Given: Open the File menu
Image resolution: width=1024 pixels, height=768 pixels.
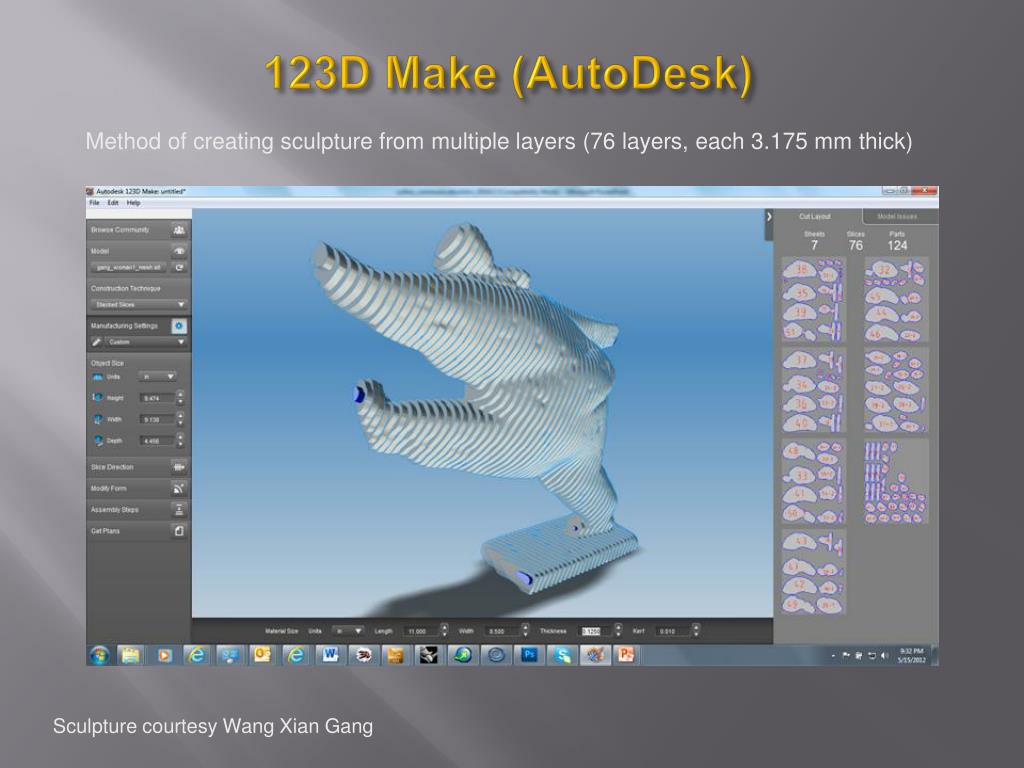Looking at the screenshot, I should [94, 203].
